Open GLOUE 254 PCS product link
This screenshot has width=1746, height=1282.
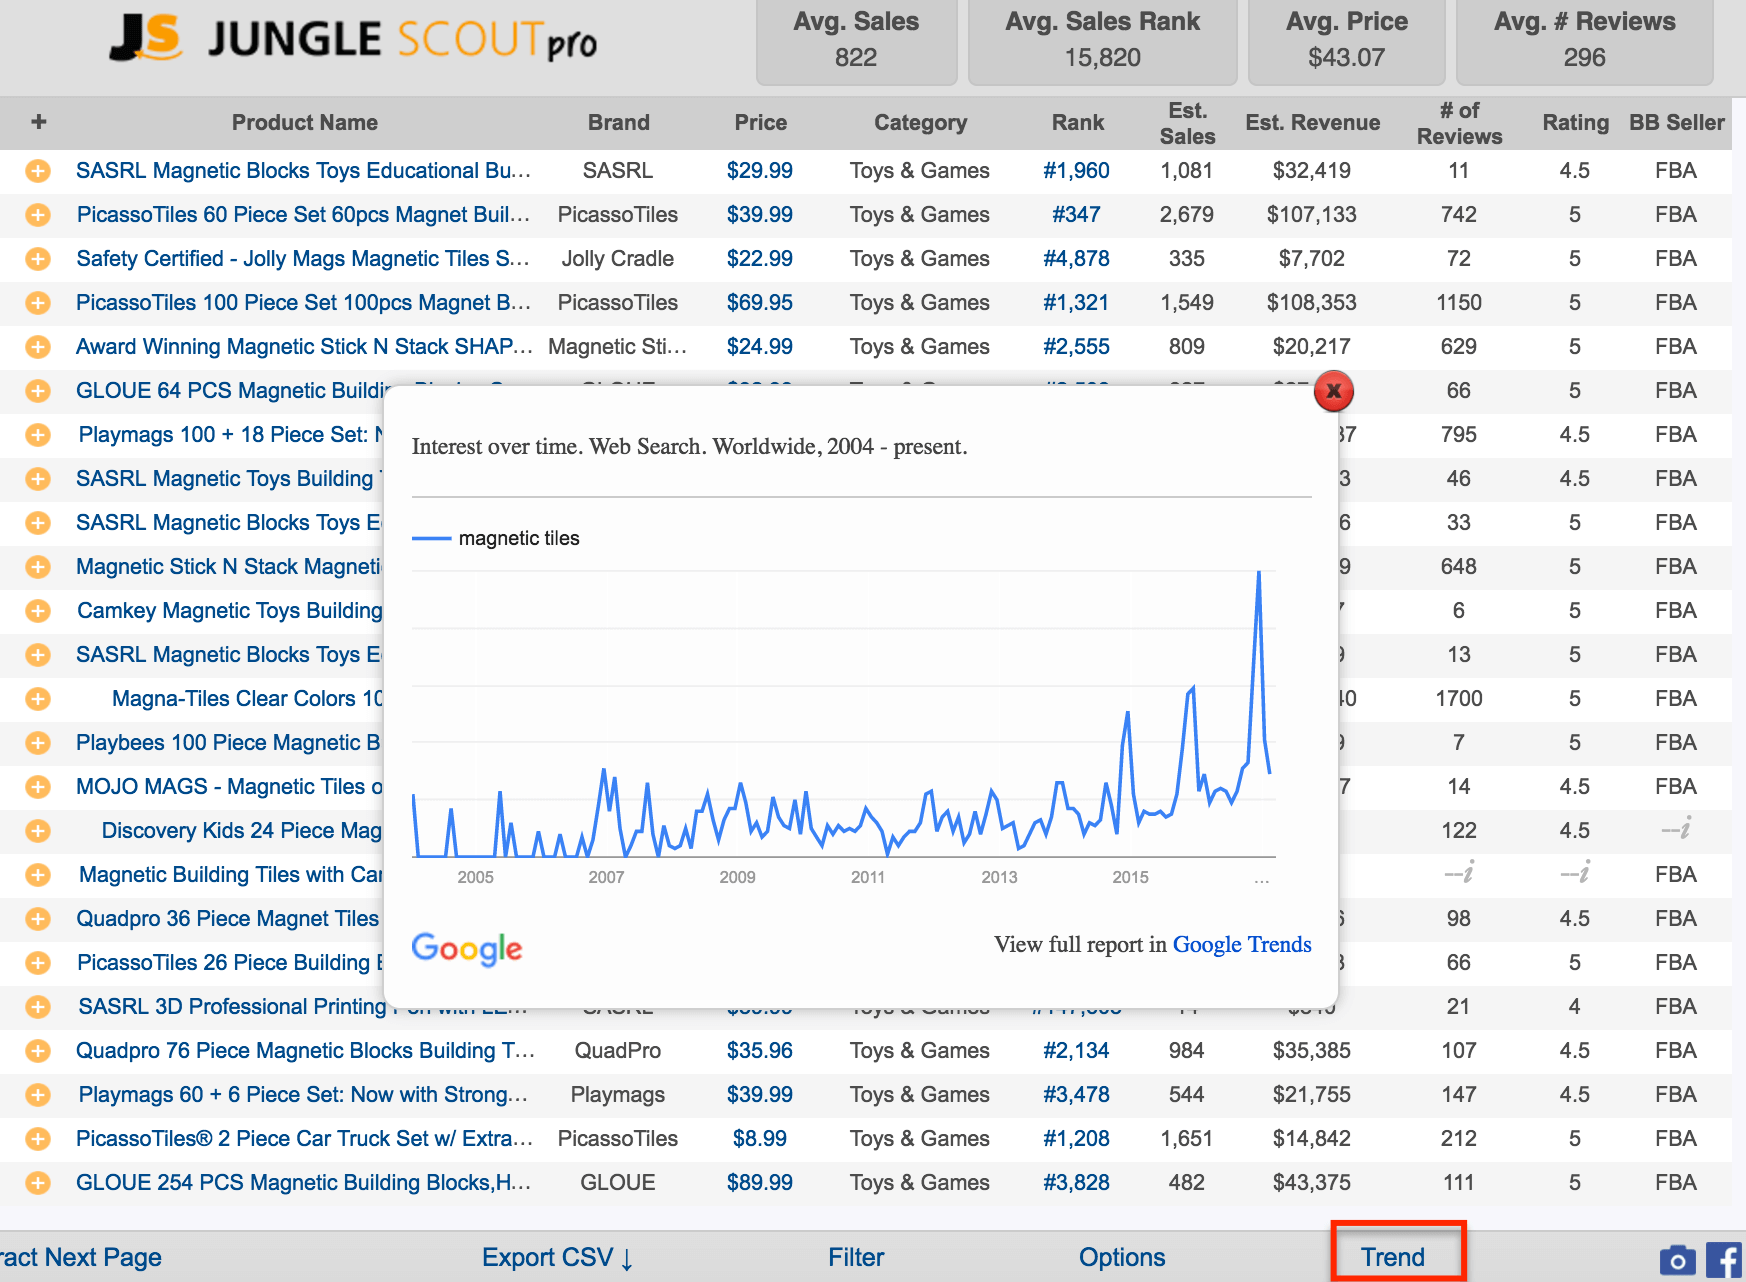pos(303,1183)
